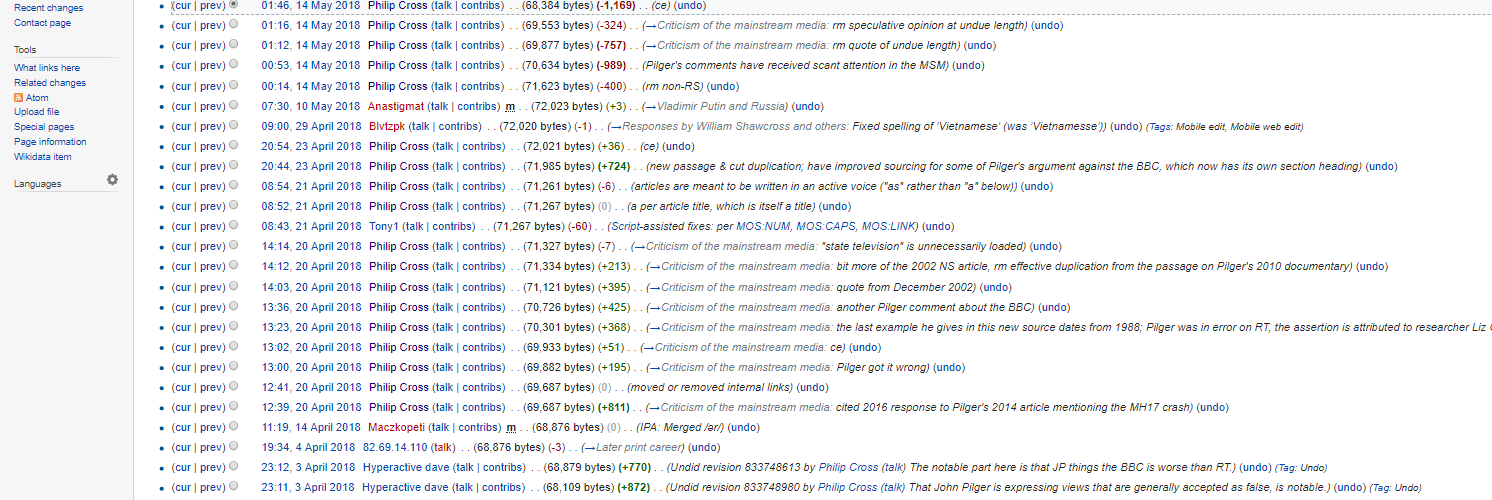Open Tony1's user page
This screenshot has width=1492, height=500.
(383, 227)
